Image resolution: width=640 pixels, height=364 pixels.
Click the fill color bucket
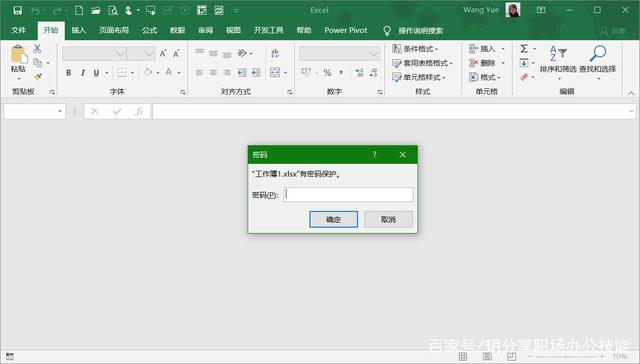coord(148,73)
